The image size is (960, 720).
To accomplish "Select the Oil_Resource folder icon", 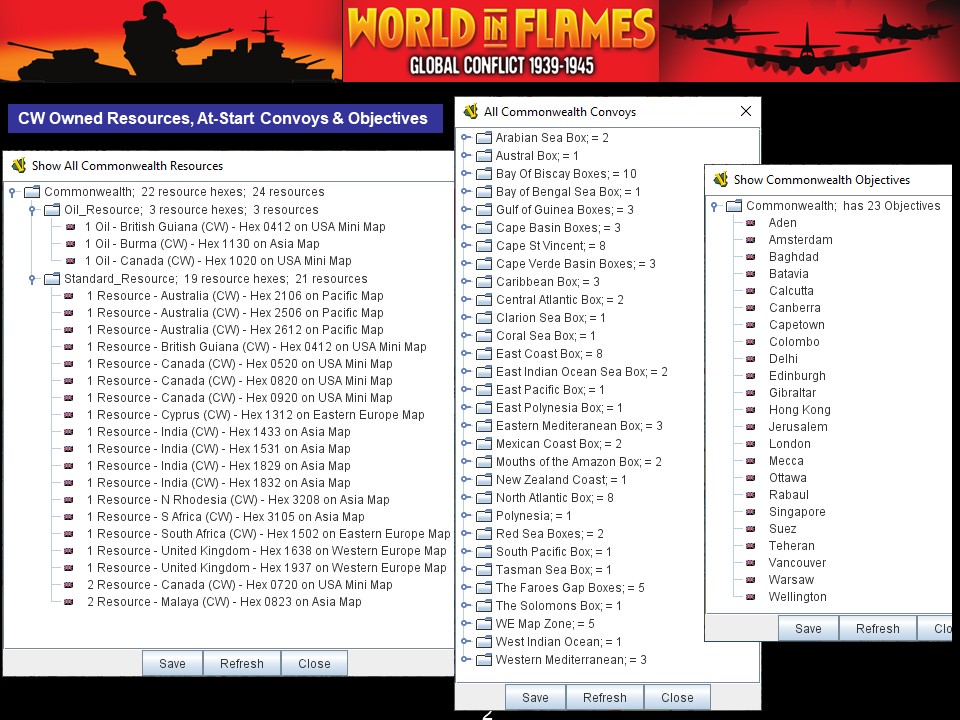I will (52, 210).
